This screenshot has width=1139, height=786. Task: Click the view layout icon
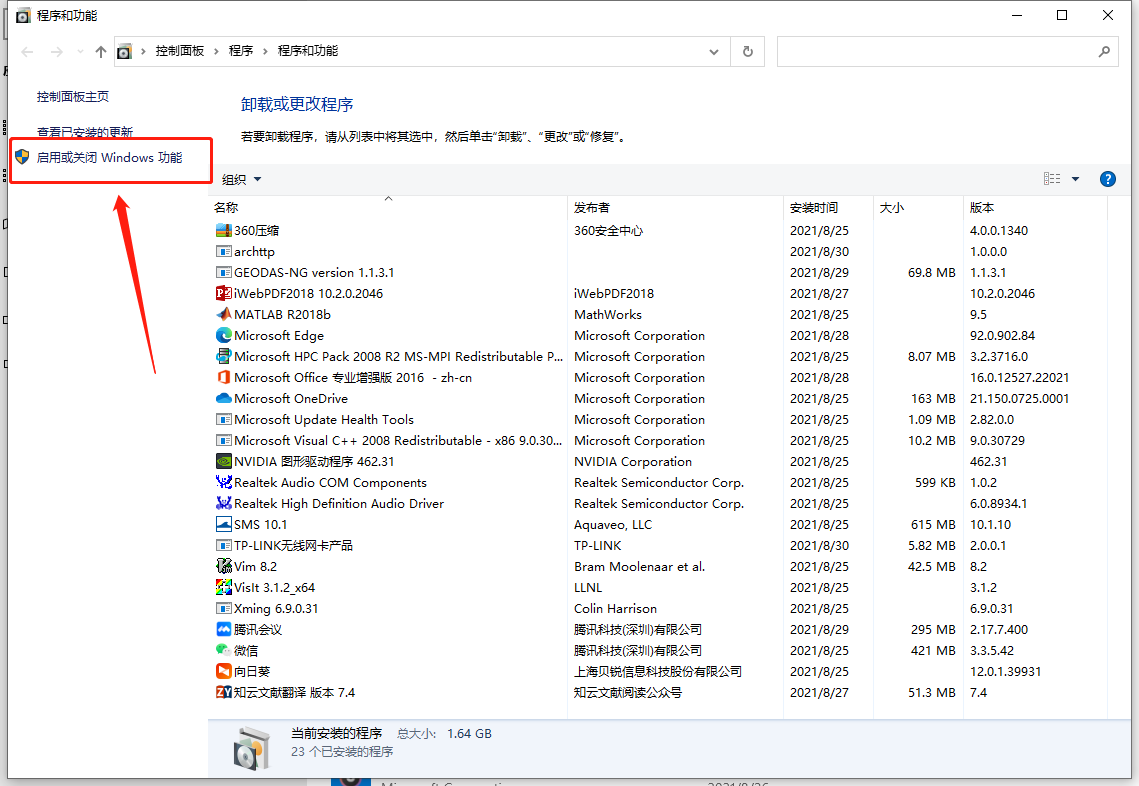[1052, 179]
